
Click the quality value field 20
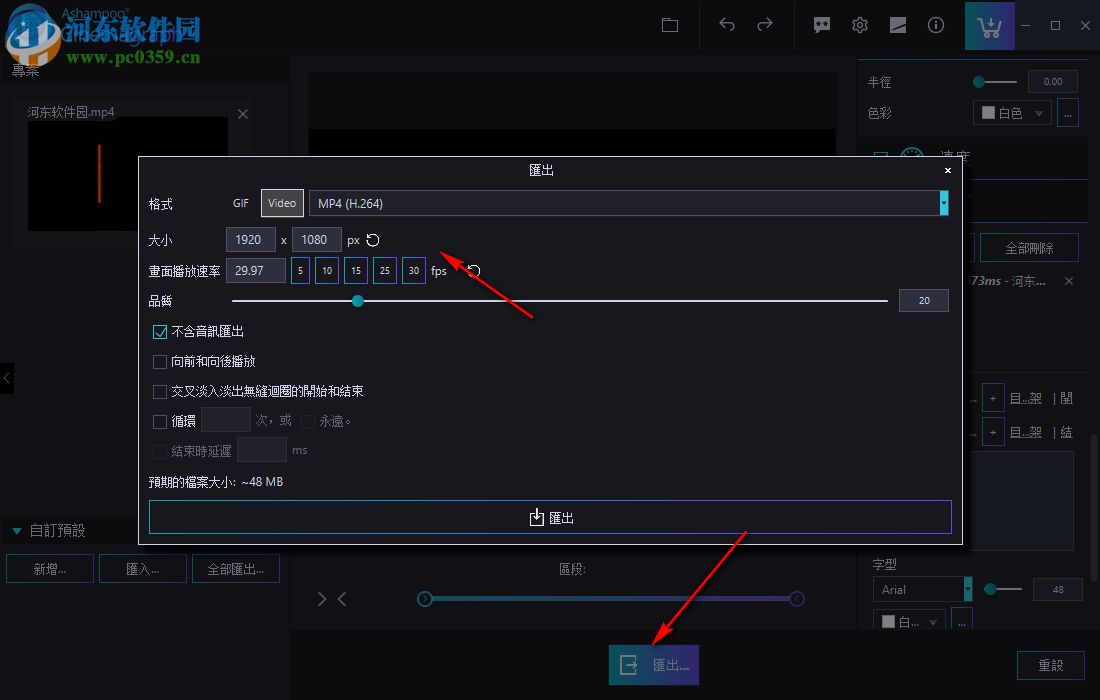(924, 300)
